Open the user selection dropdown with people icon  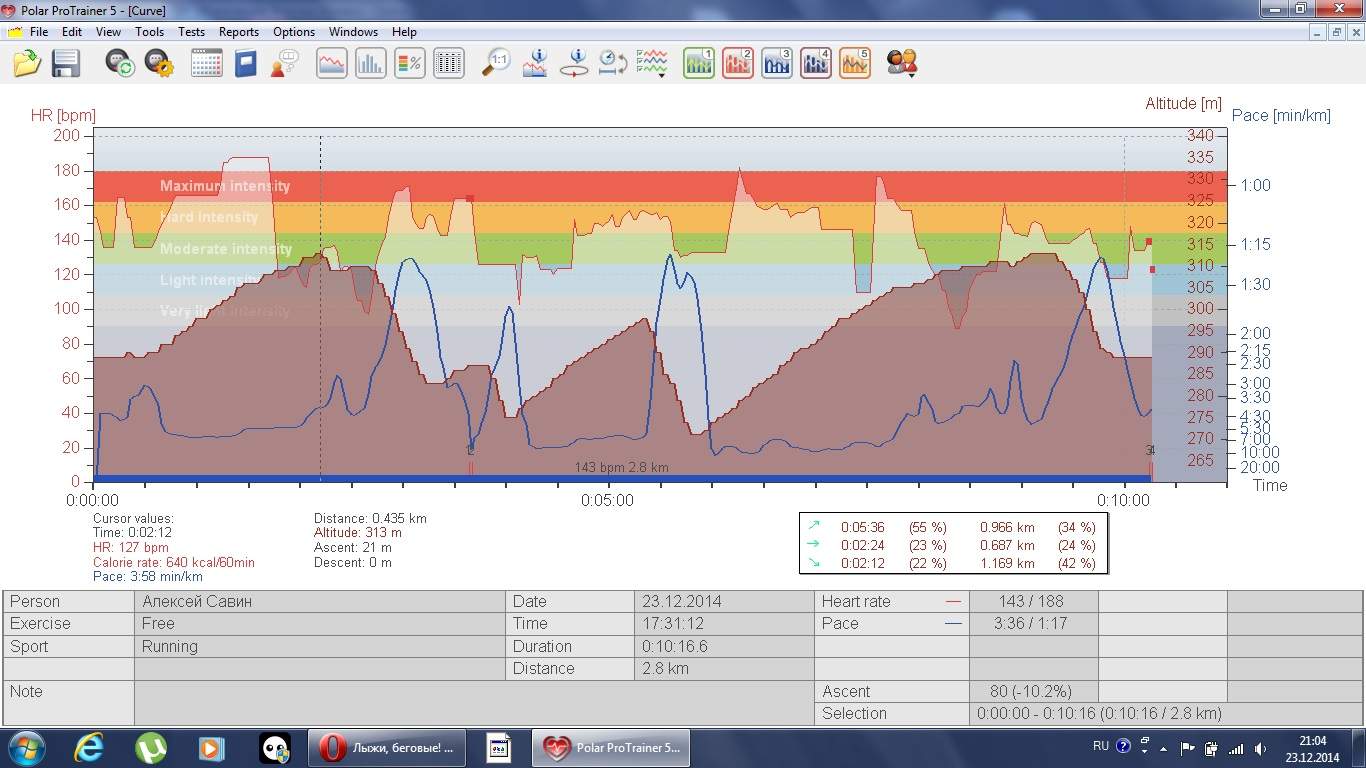[902, 63]
